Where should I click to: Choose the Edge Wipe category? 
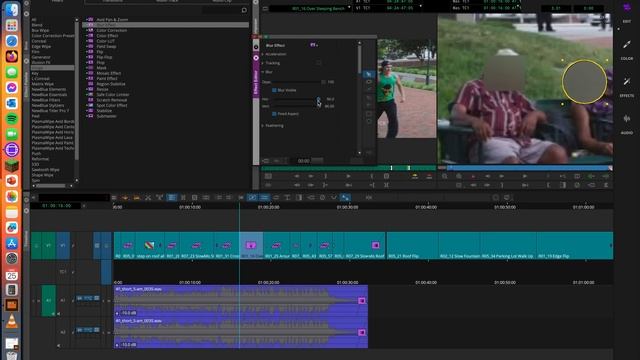[41, 47]
